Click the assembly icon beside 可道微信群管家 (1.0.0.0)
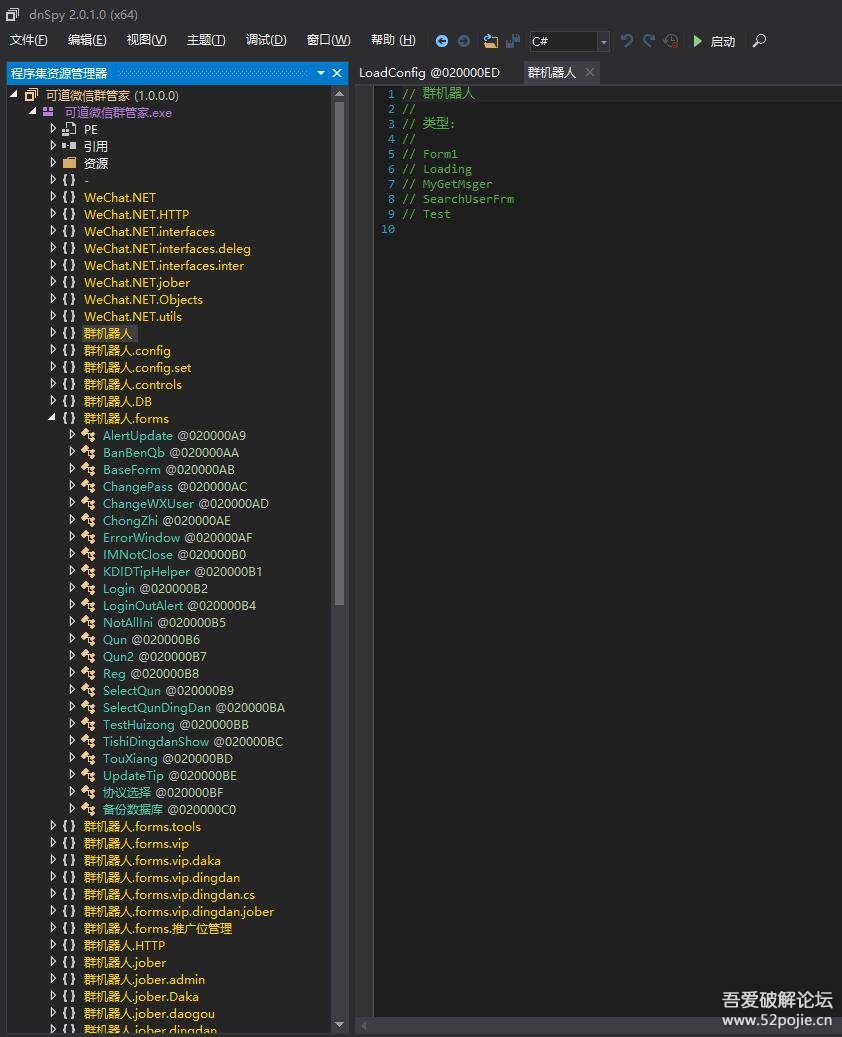Image resolution: width=842 pixels, height=1037 pixels. [32, 95]
